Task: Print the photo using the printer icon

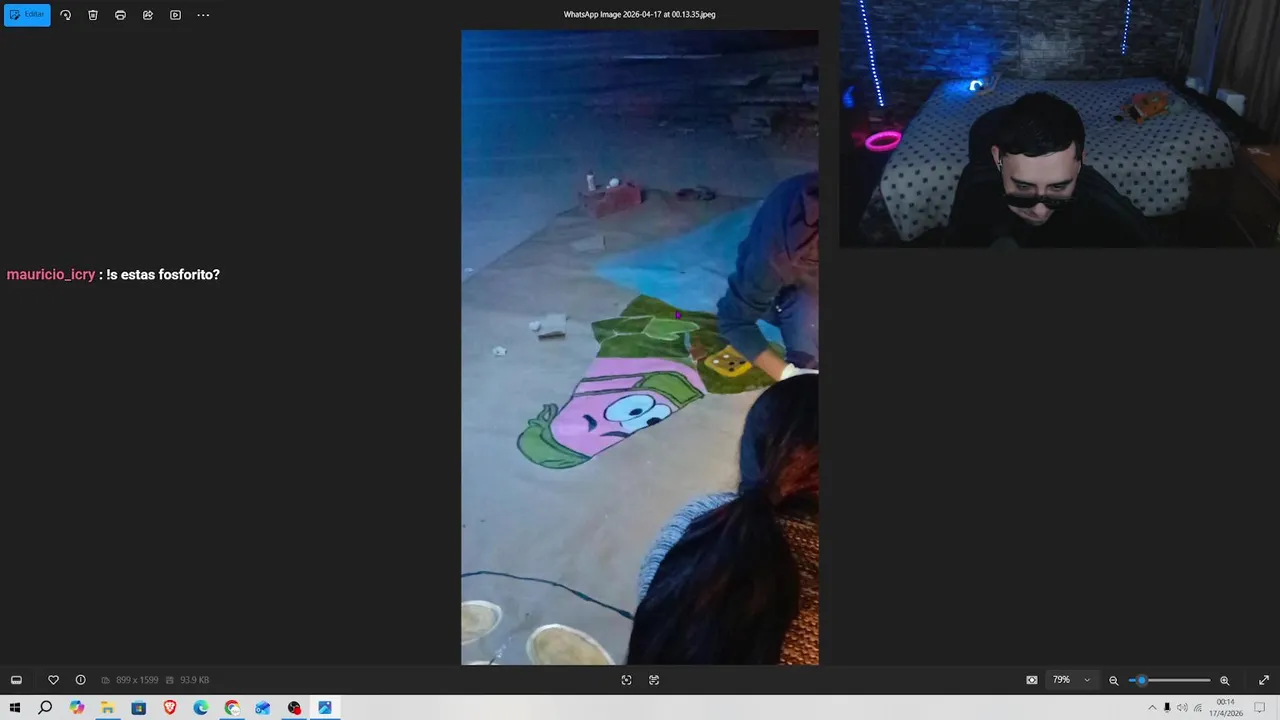Action: (x=120, y=15)
